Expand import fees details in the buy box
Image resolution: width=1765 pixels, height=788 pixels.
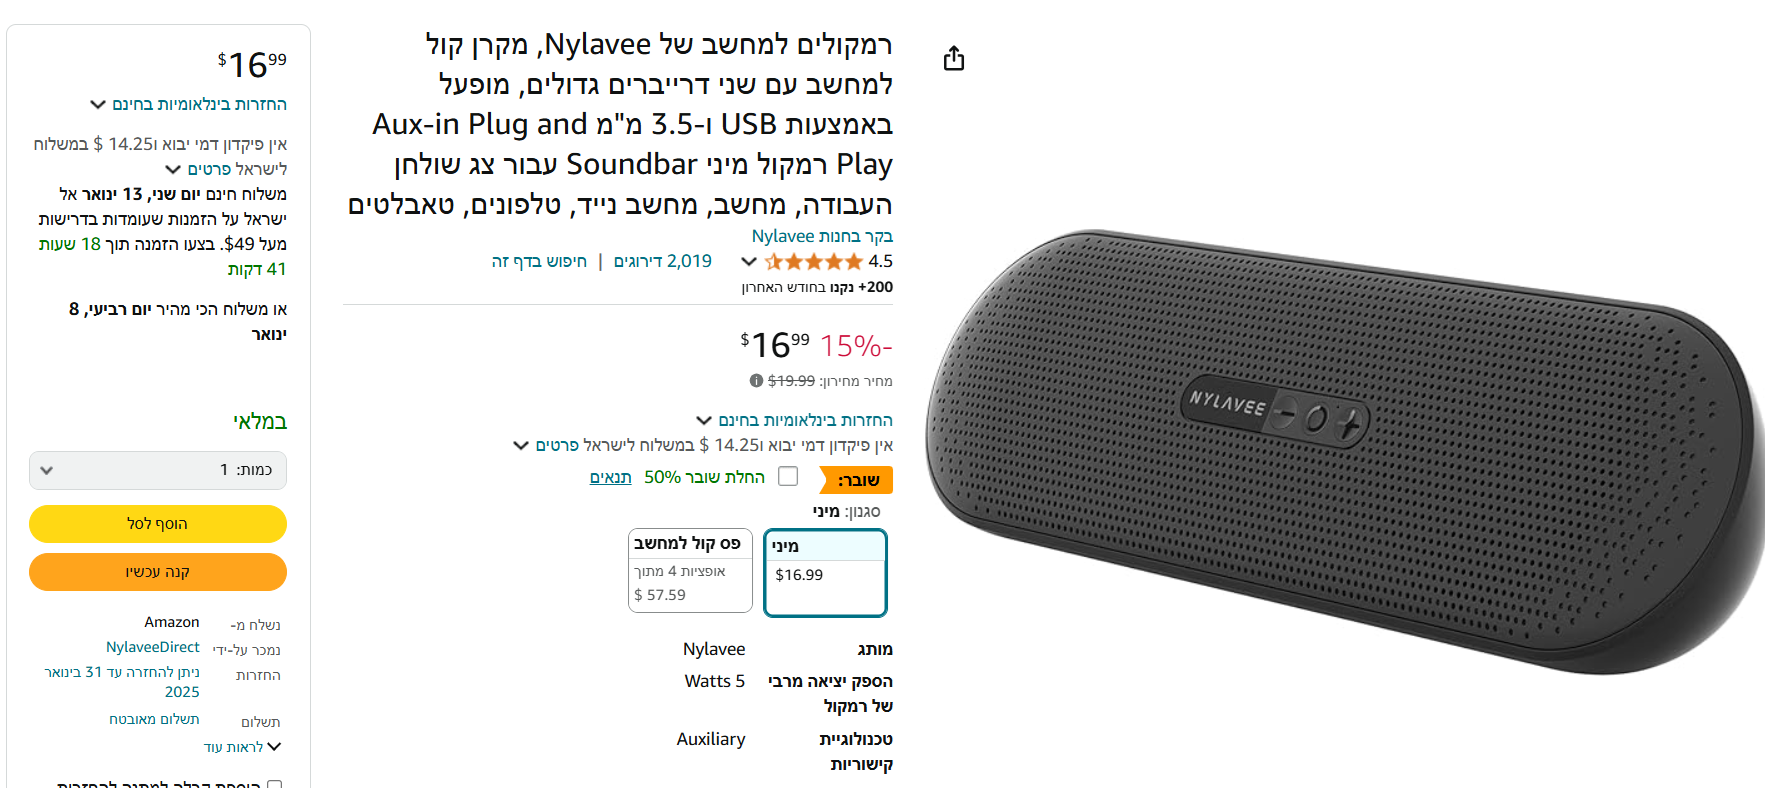173,169
